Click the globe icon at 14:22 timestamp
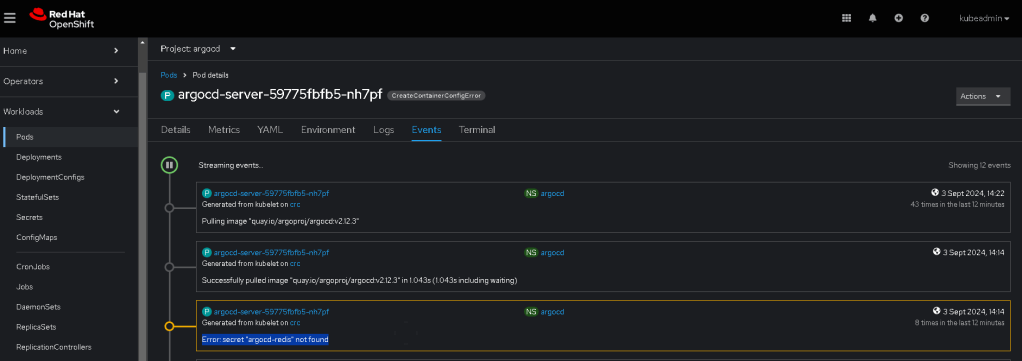The height and width of the screenshot is (361, 1022). (935, 193)
